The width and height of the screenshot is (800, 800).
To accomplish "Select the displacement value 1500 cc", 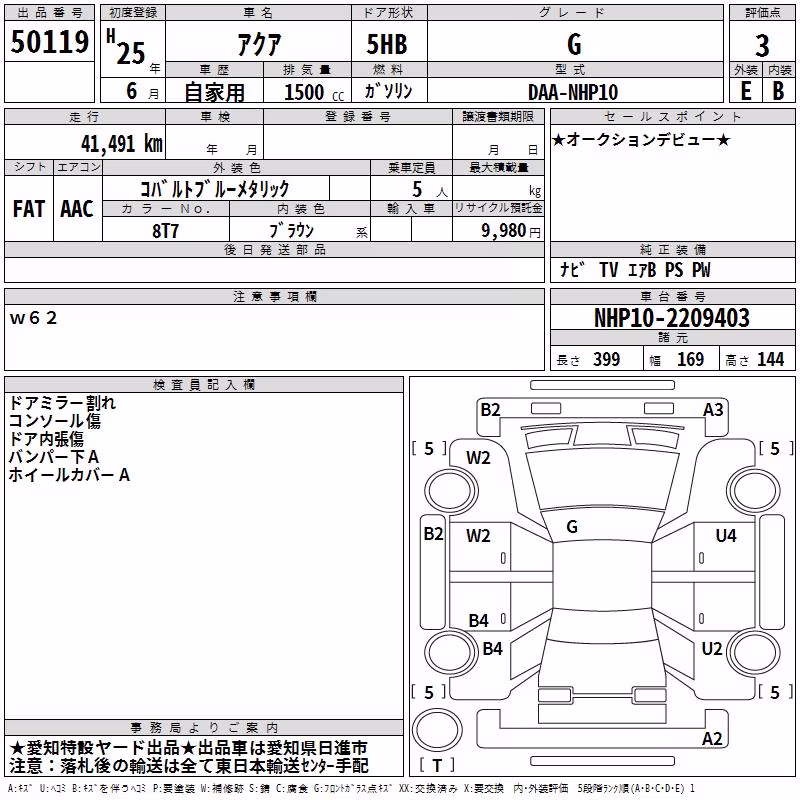I will tap(314, 92).
